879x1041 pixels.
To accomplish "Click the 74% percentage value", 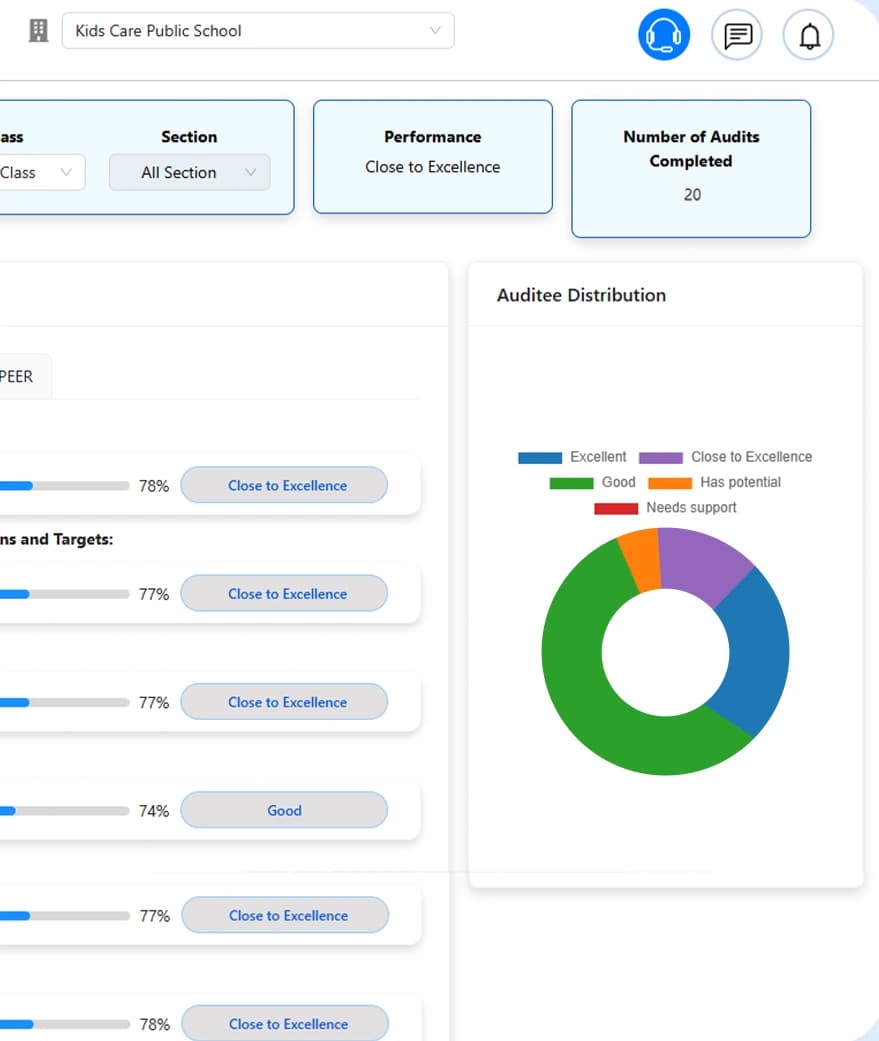I will pyautogui.click(x=154, y=811).
